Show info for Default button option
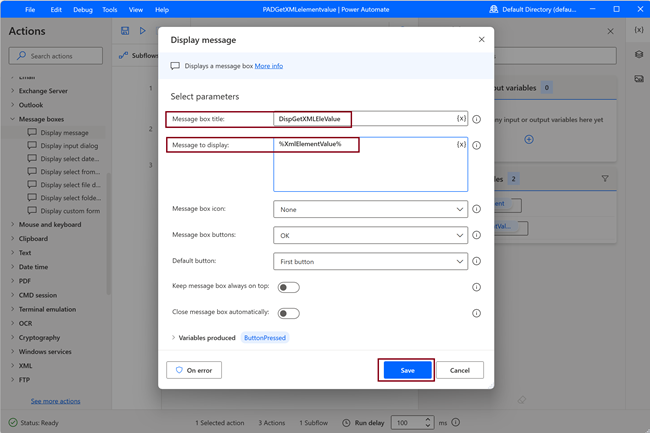 coord(477,261)
